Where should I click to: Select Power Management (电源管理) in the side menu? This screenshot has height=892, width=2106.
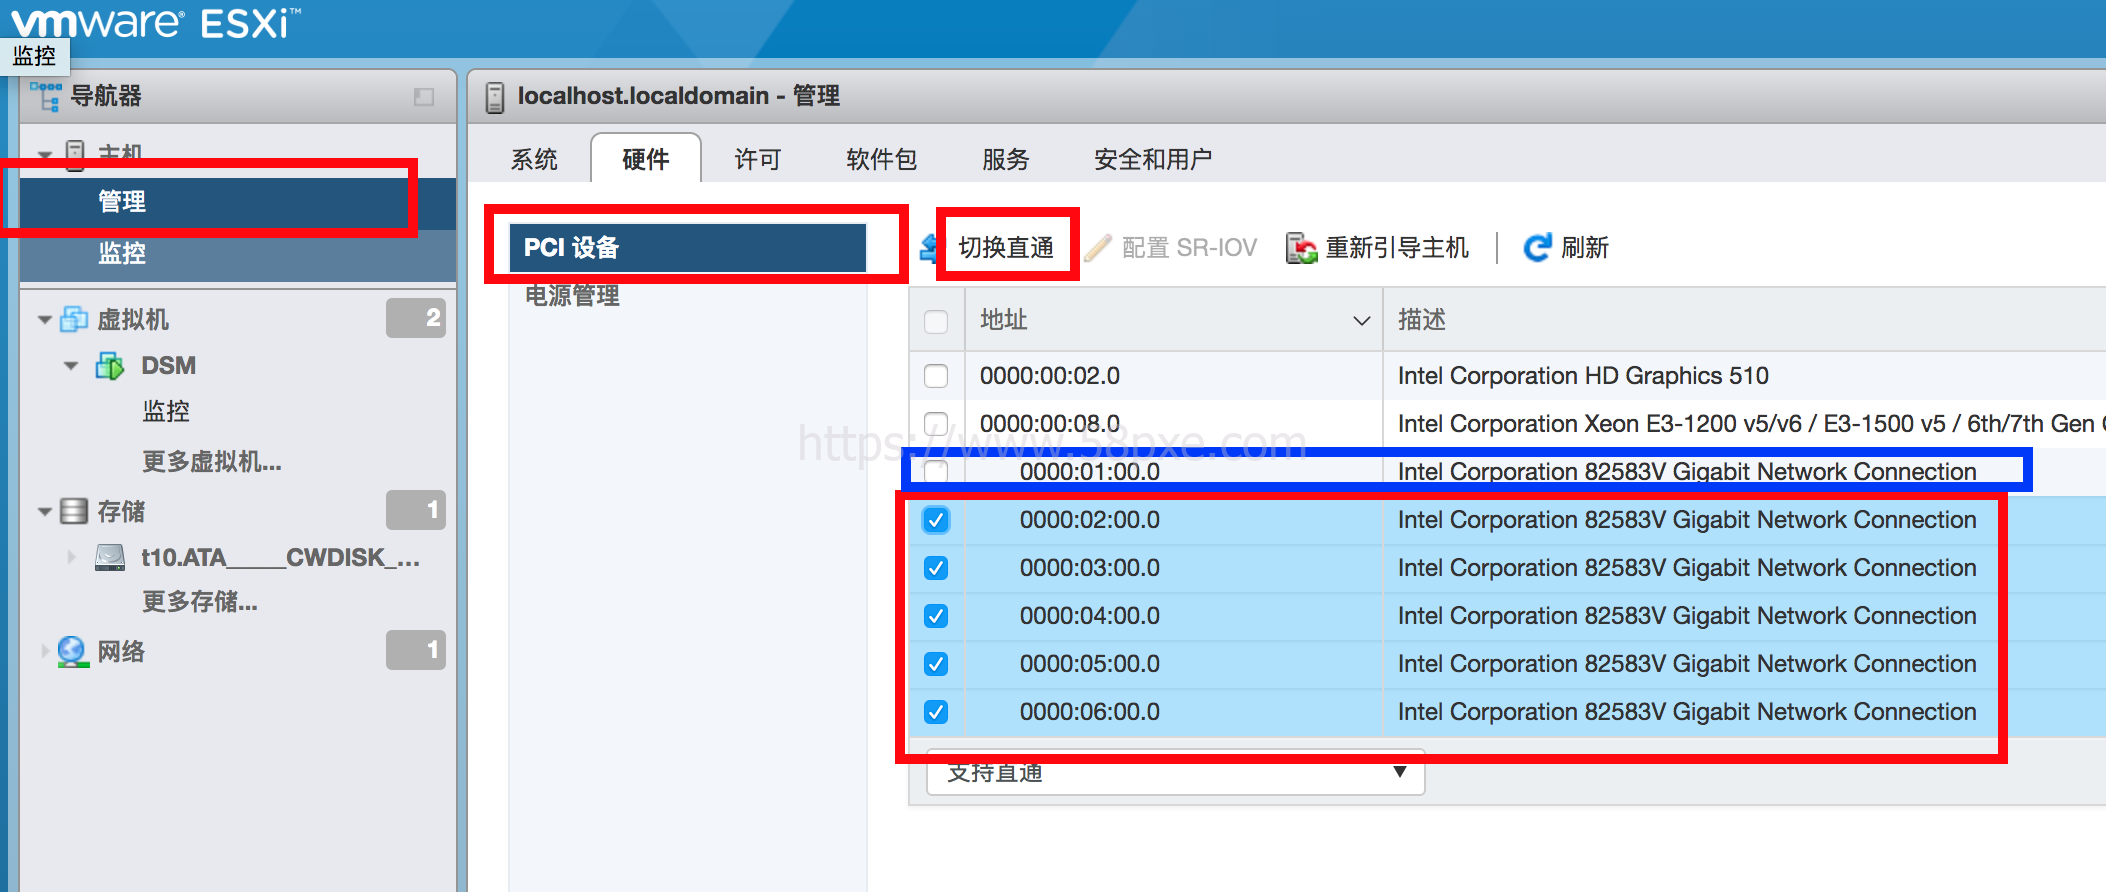point(572,296)
